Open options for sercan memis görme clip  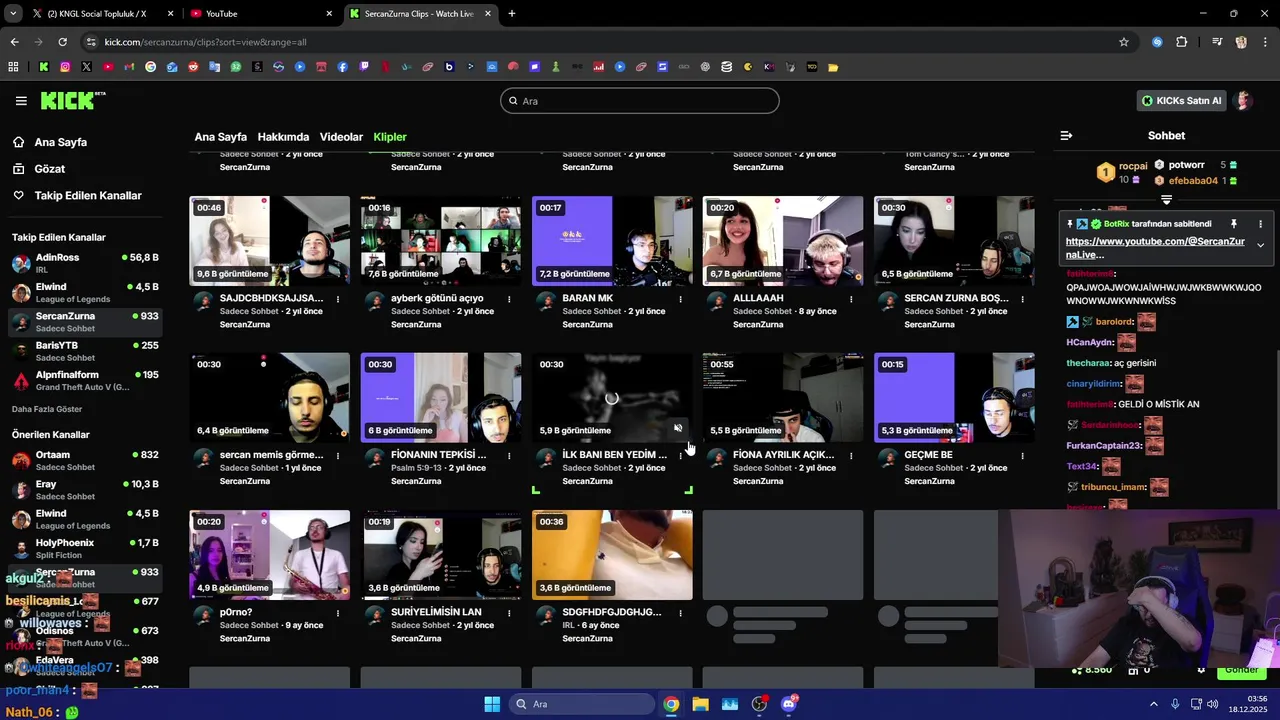click(x=338, y=456)
